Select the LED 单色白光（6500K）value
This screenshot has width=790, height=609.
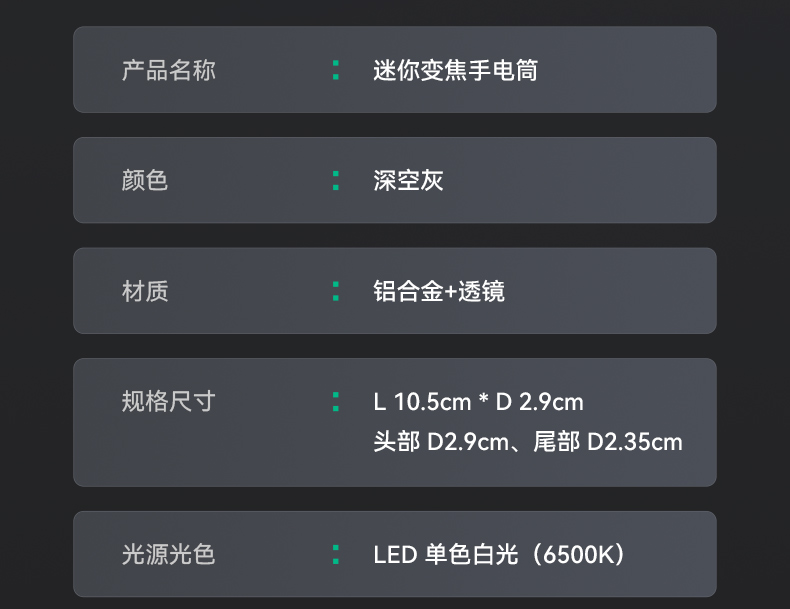click(499, 554)
